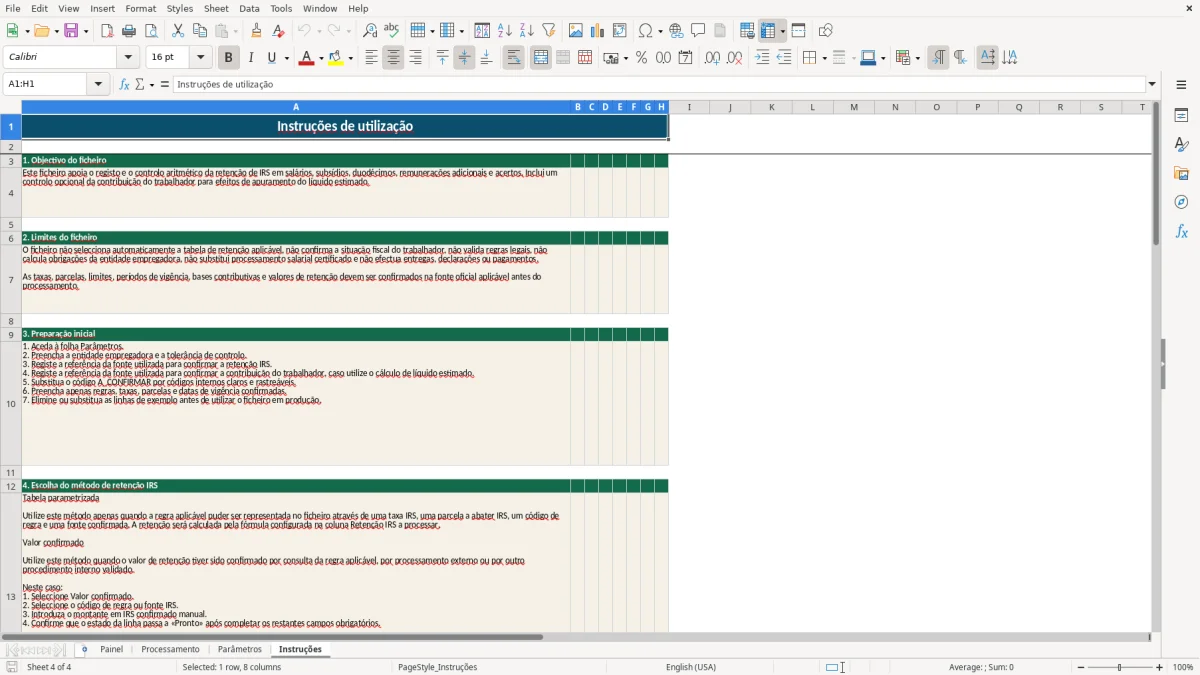Open Find & Replace tool

370,31
